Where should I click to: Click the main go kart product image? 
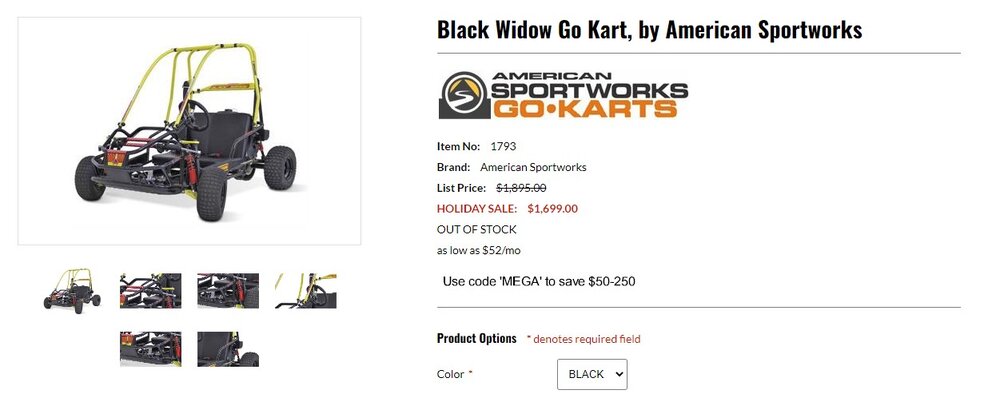coord(189,130)
